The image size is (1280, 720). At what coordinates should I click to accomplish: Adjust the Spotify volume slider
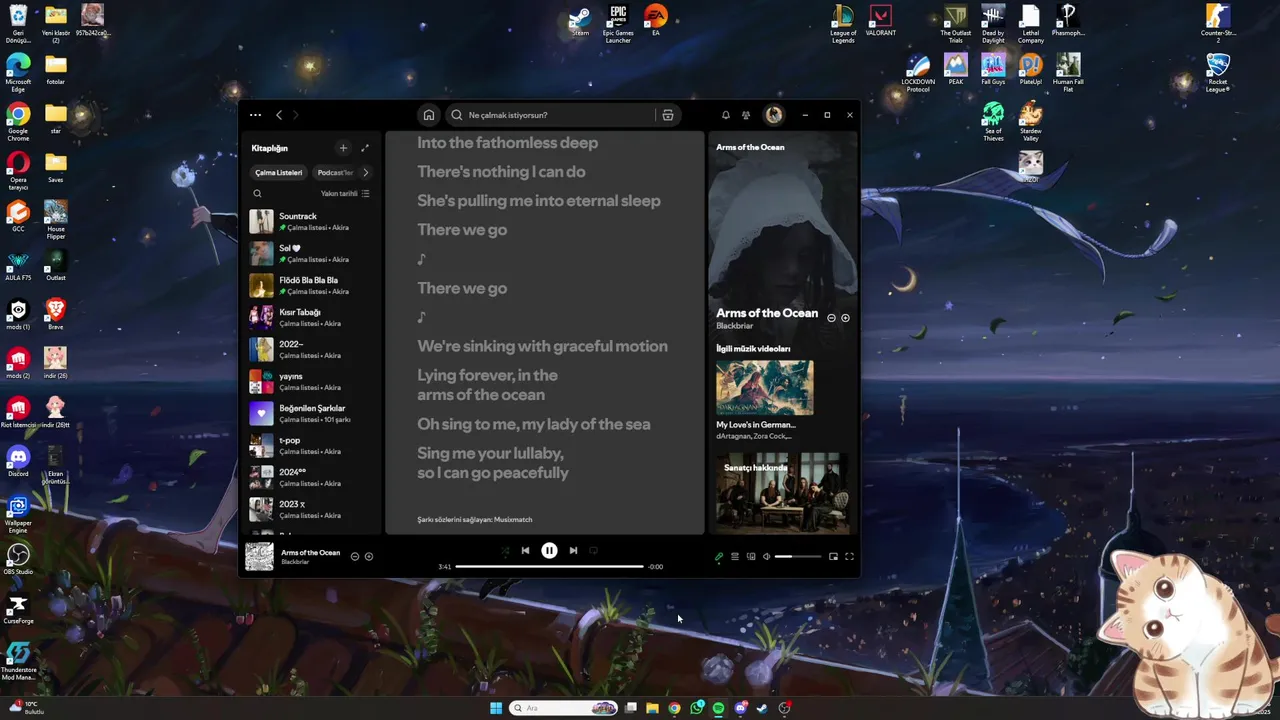click(798, 557)
